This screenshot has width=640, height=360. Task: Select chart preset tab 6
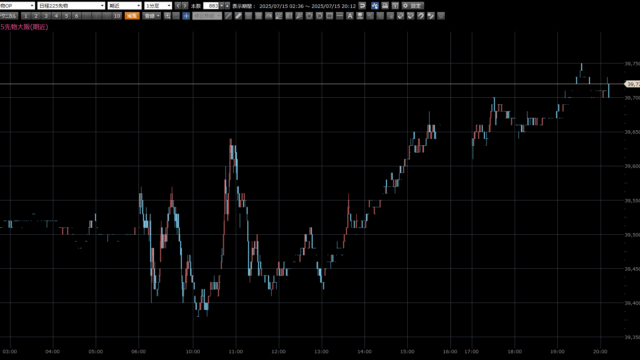[76, 16]
